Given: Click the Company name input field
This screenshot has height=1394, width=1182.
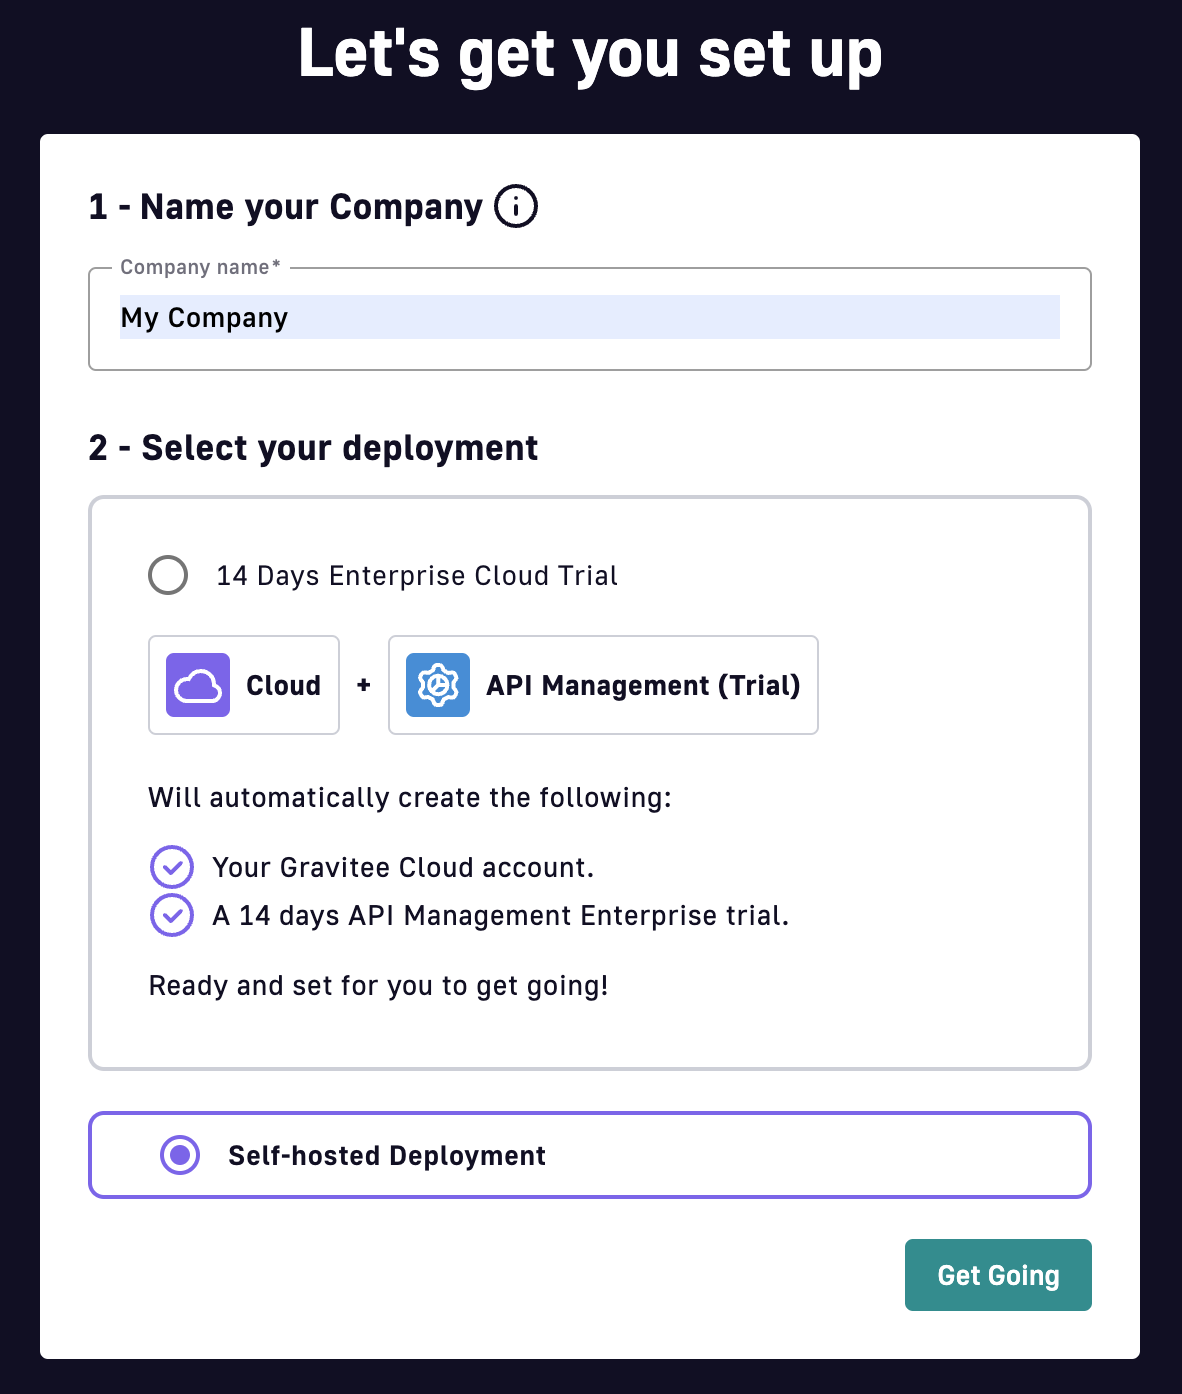Looking at the screenshot, I should click(589, 318).
